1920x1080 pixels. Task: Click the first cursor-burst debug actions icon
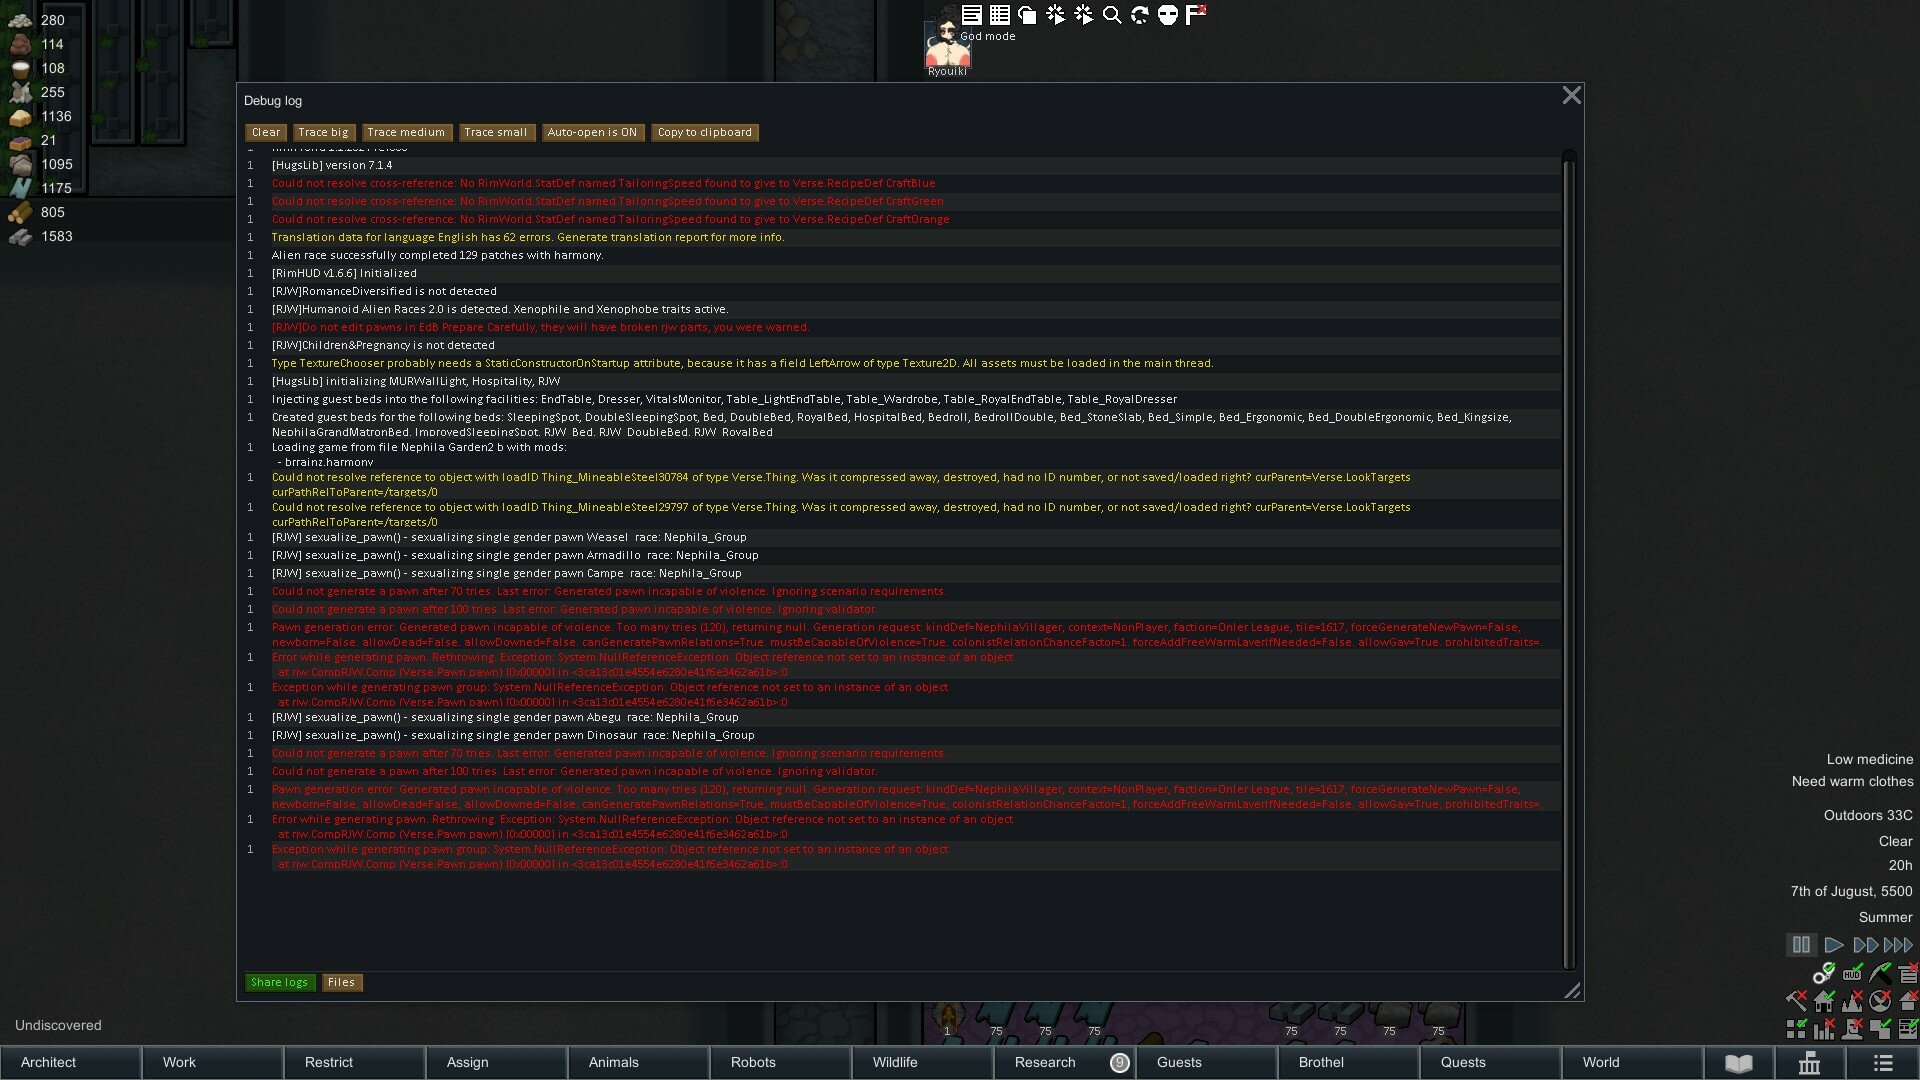1055,14
